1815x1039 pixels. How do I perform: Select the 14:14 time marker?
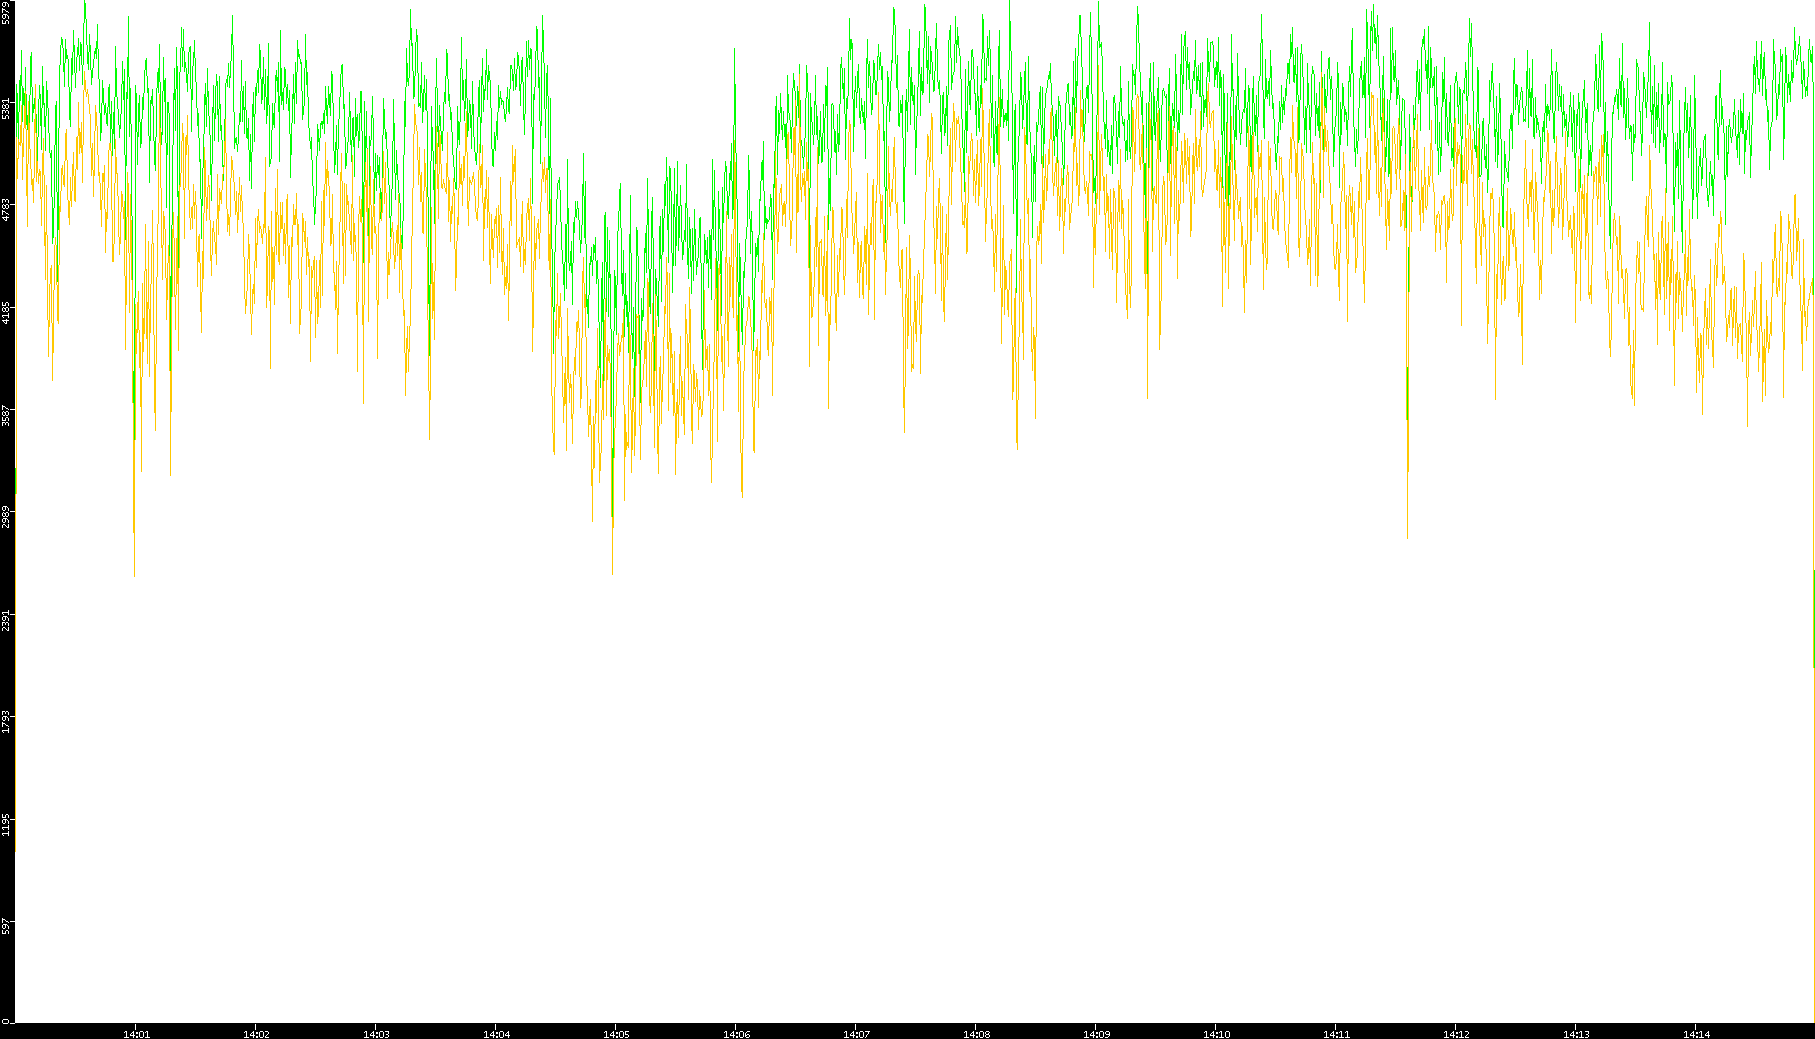(1696, 1034)
